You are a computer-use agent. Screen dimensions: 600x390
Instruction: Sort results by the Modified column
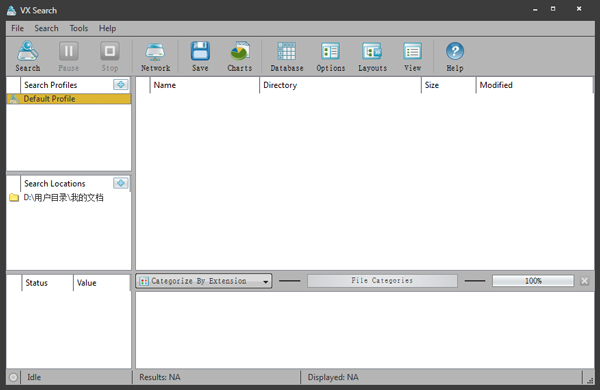pyautogui.click(x=534, y=85)
